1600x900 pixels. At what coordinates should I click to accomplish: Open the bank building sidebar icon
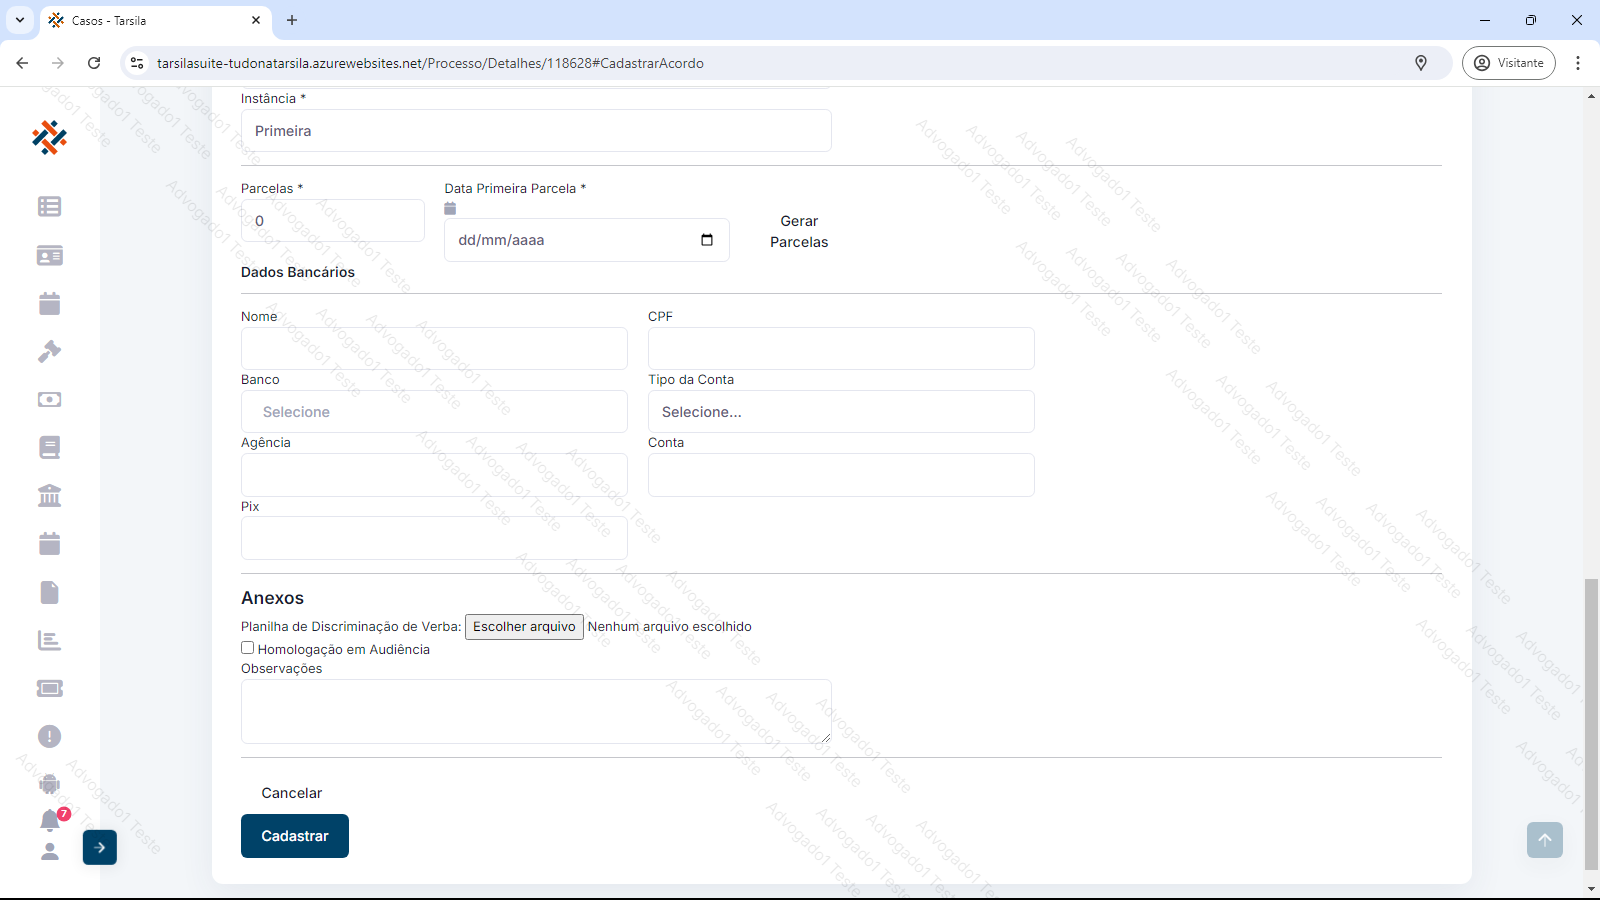[49, 496]
